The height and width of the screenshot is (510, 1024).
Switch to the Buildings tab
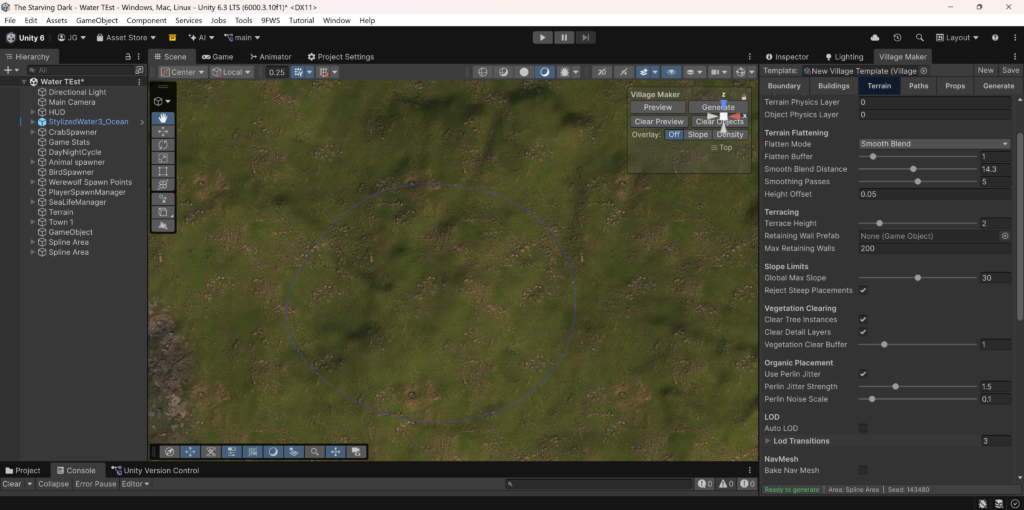[833, 86]
